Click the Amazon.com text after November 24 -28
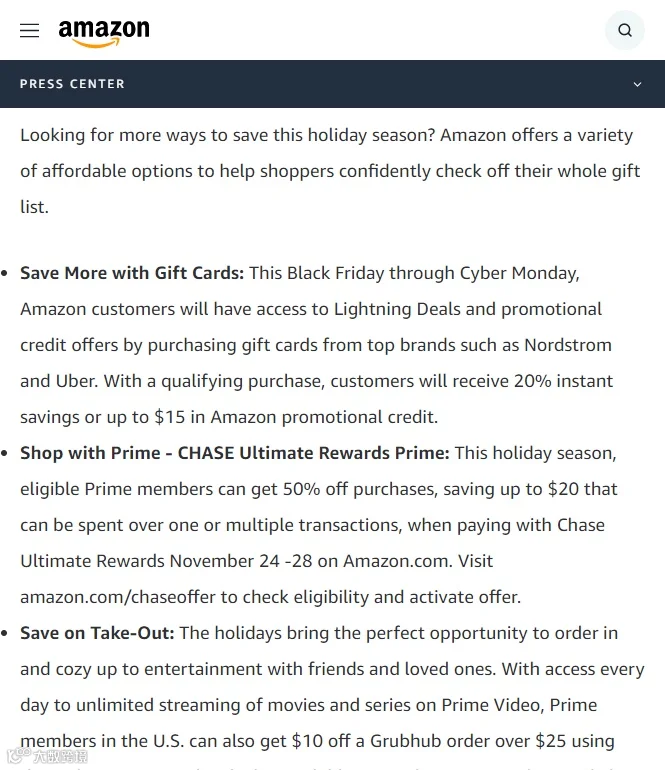 (x=397, y=561)
